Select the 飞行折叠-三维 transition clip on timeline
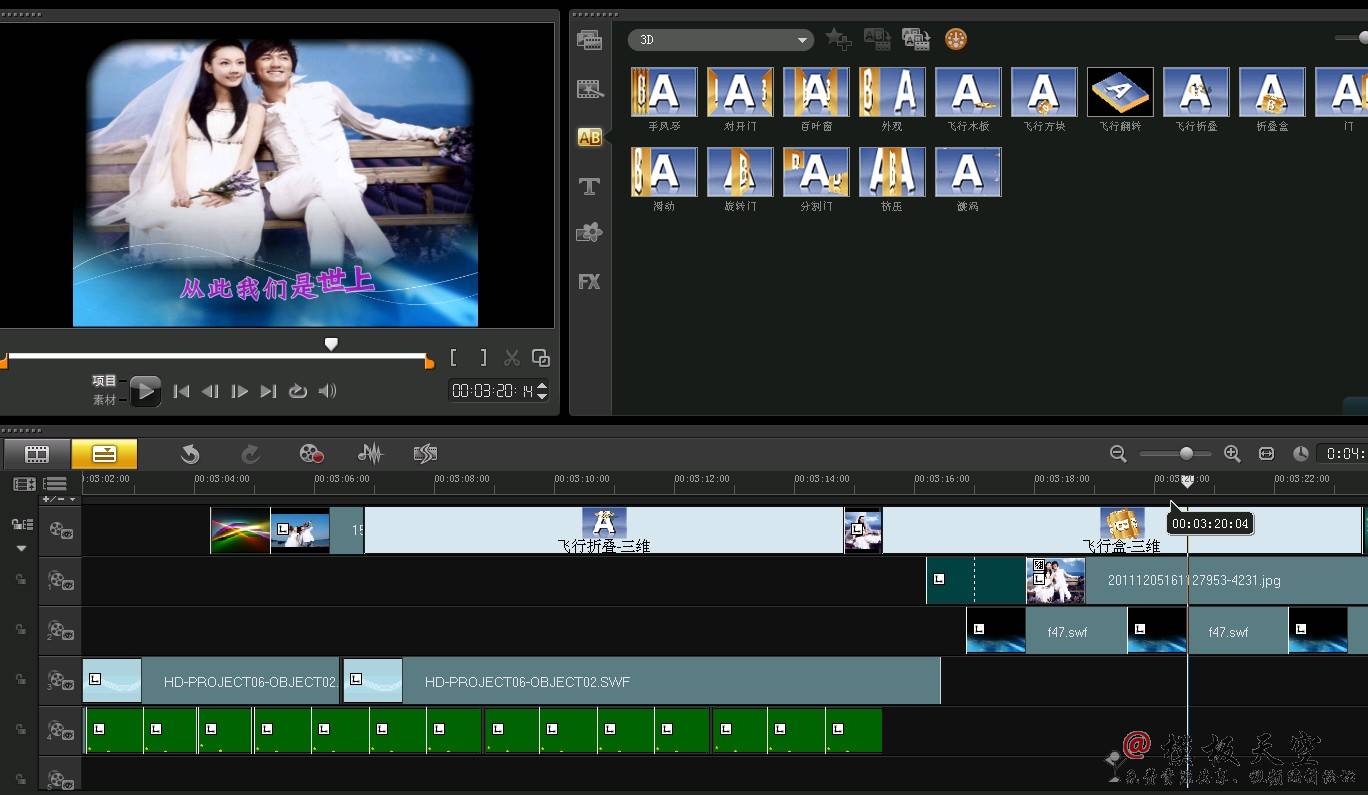The image size is (1368, 795). coord(604,530)
